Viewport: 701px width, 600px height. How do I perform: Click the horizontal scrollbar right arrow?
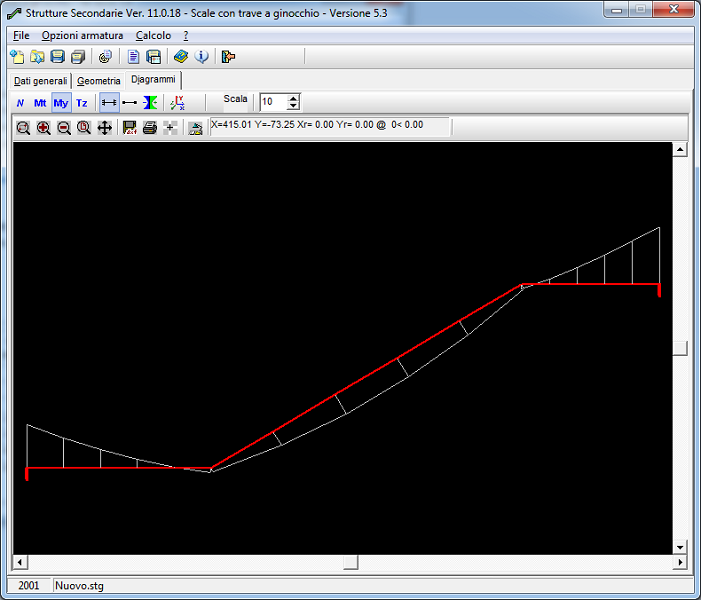pos(680,562)
